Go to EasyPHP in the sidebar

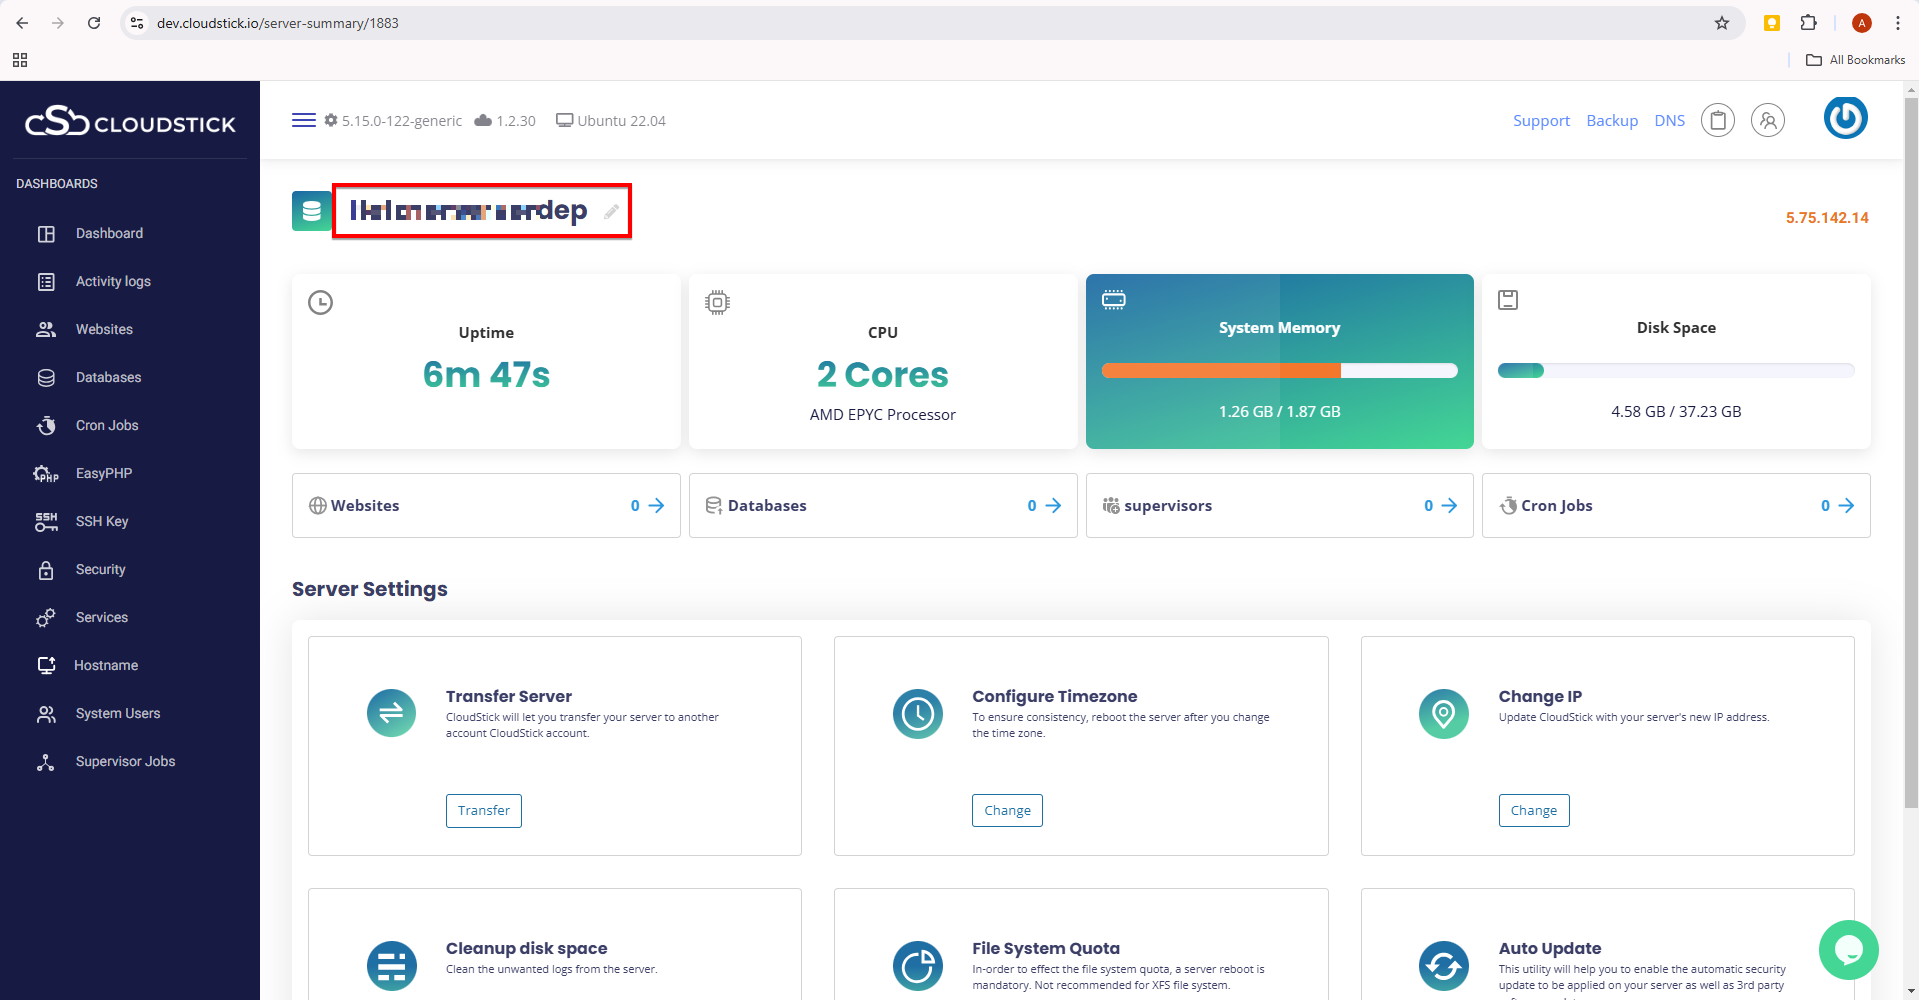coord(104,473)
